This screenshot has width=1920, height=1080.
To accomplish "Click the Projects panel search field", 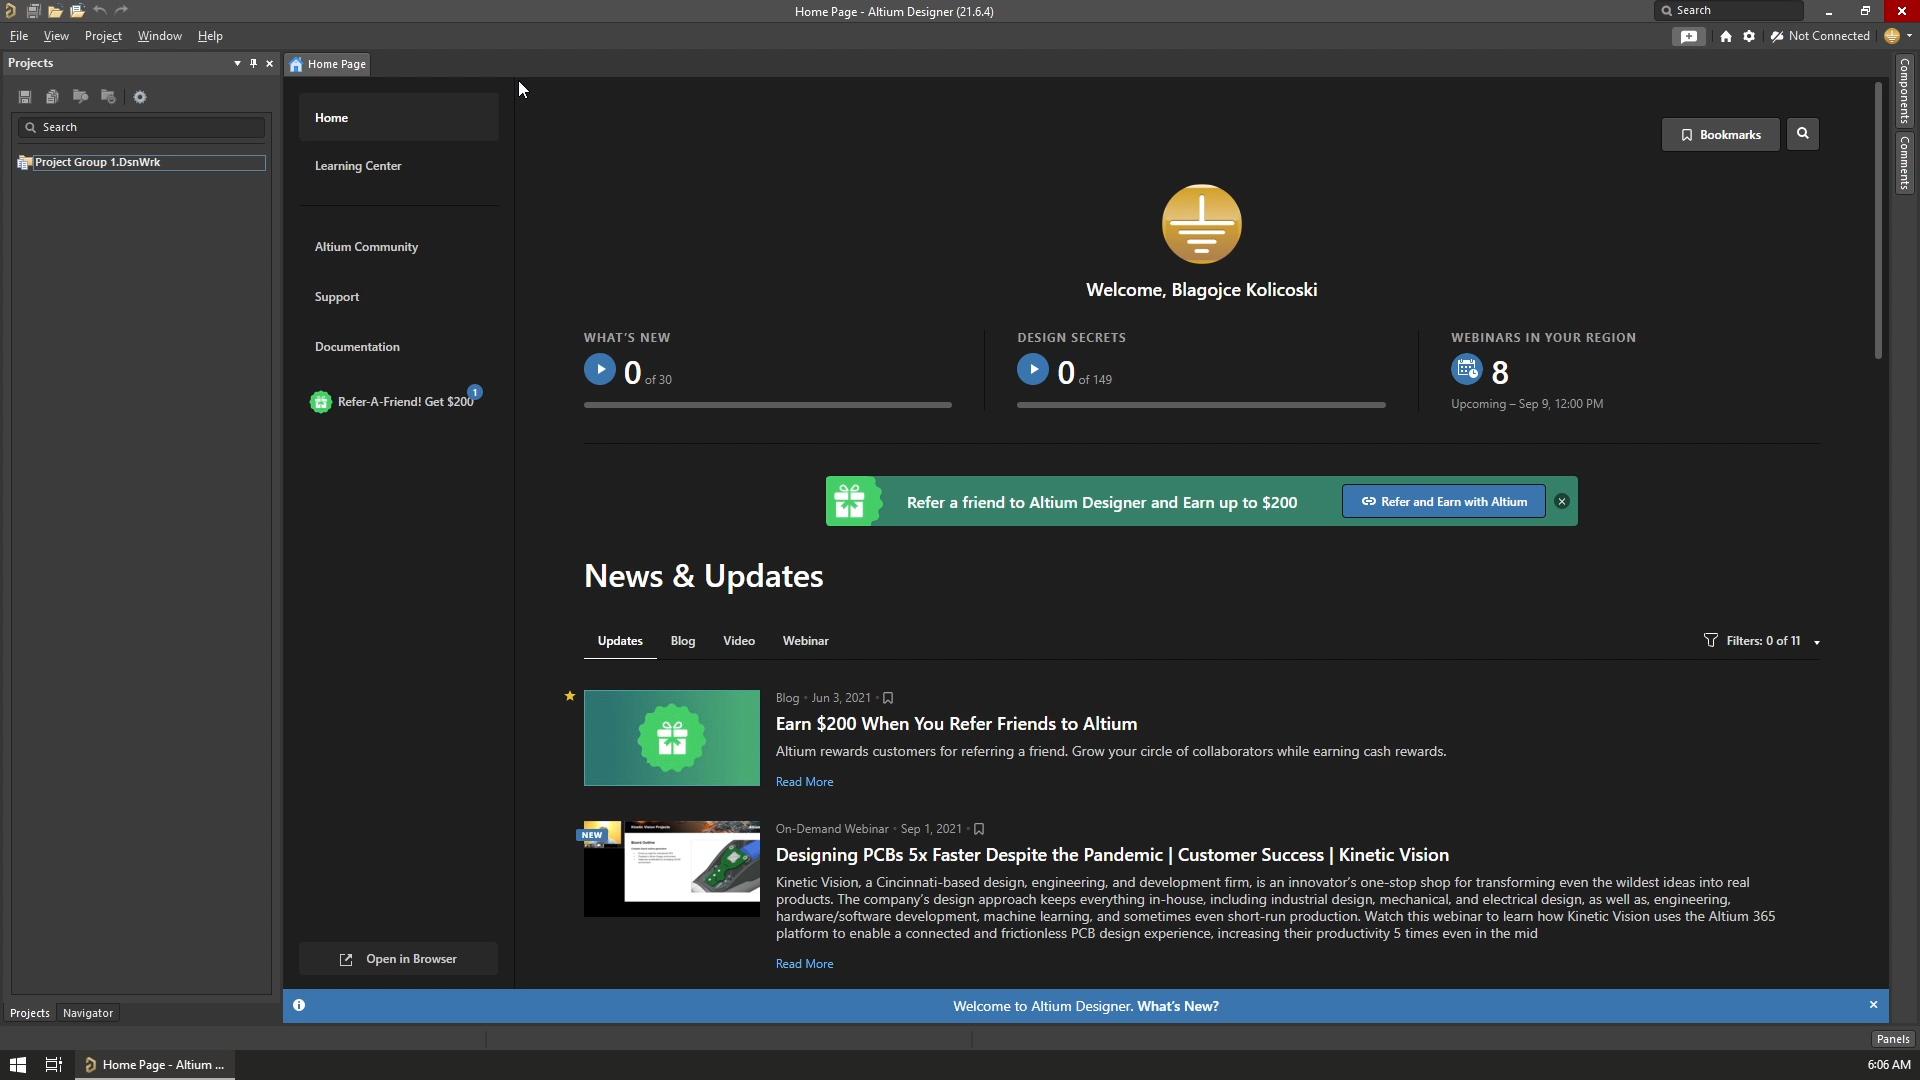I will click(x=141, y=127).
